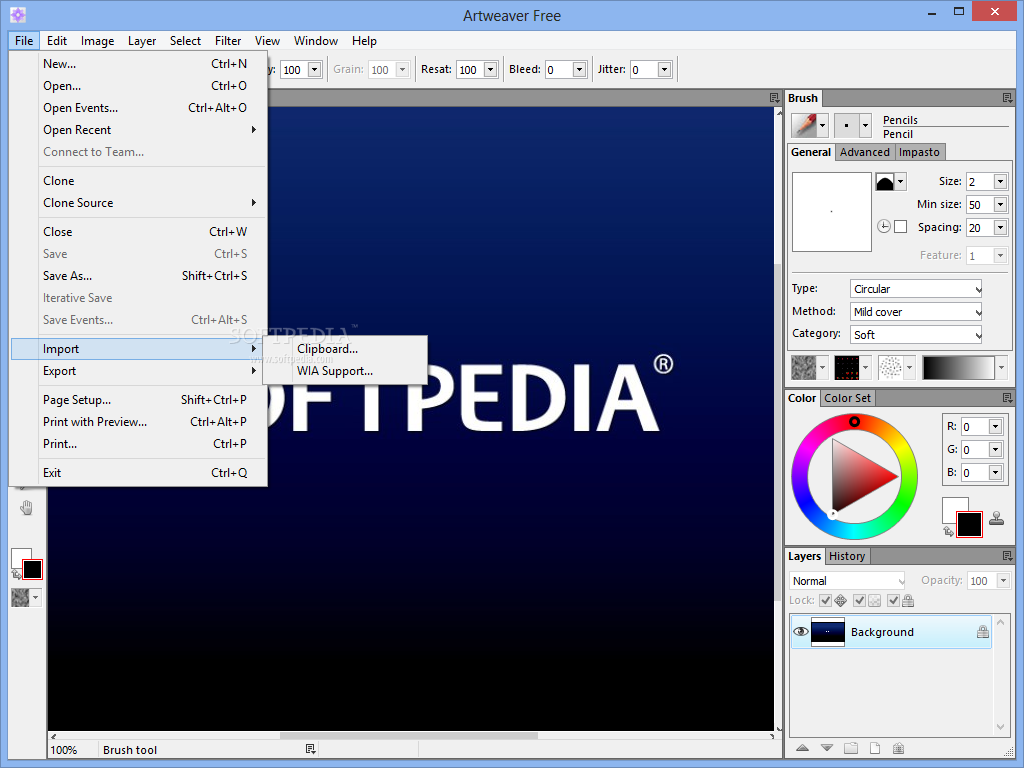
Task: Choose Clipboard... from Import submenu
Action: 345,349
